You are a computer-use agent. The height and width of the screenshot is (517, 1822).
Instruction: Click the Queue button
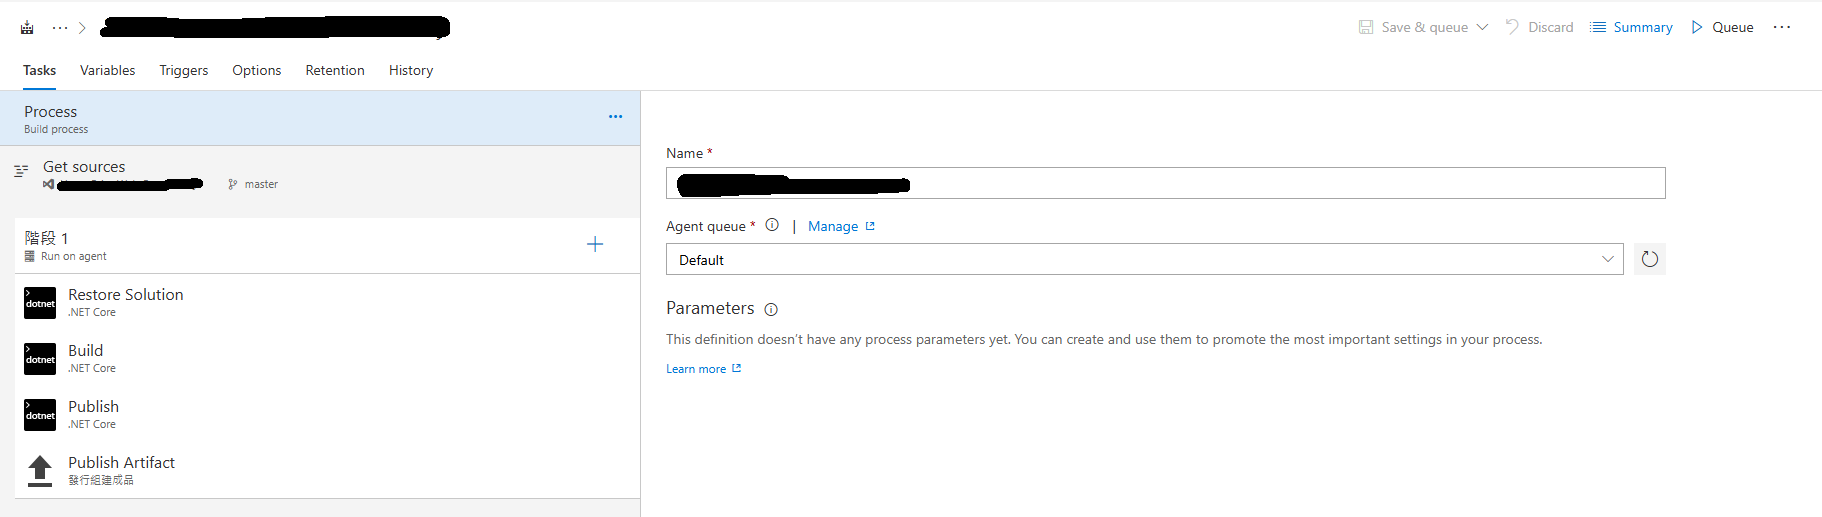pyautogui.click(x=1722, y=27)
